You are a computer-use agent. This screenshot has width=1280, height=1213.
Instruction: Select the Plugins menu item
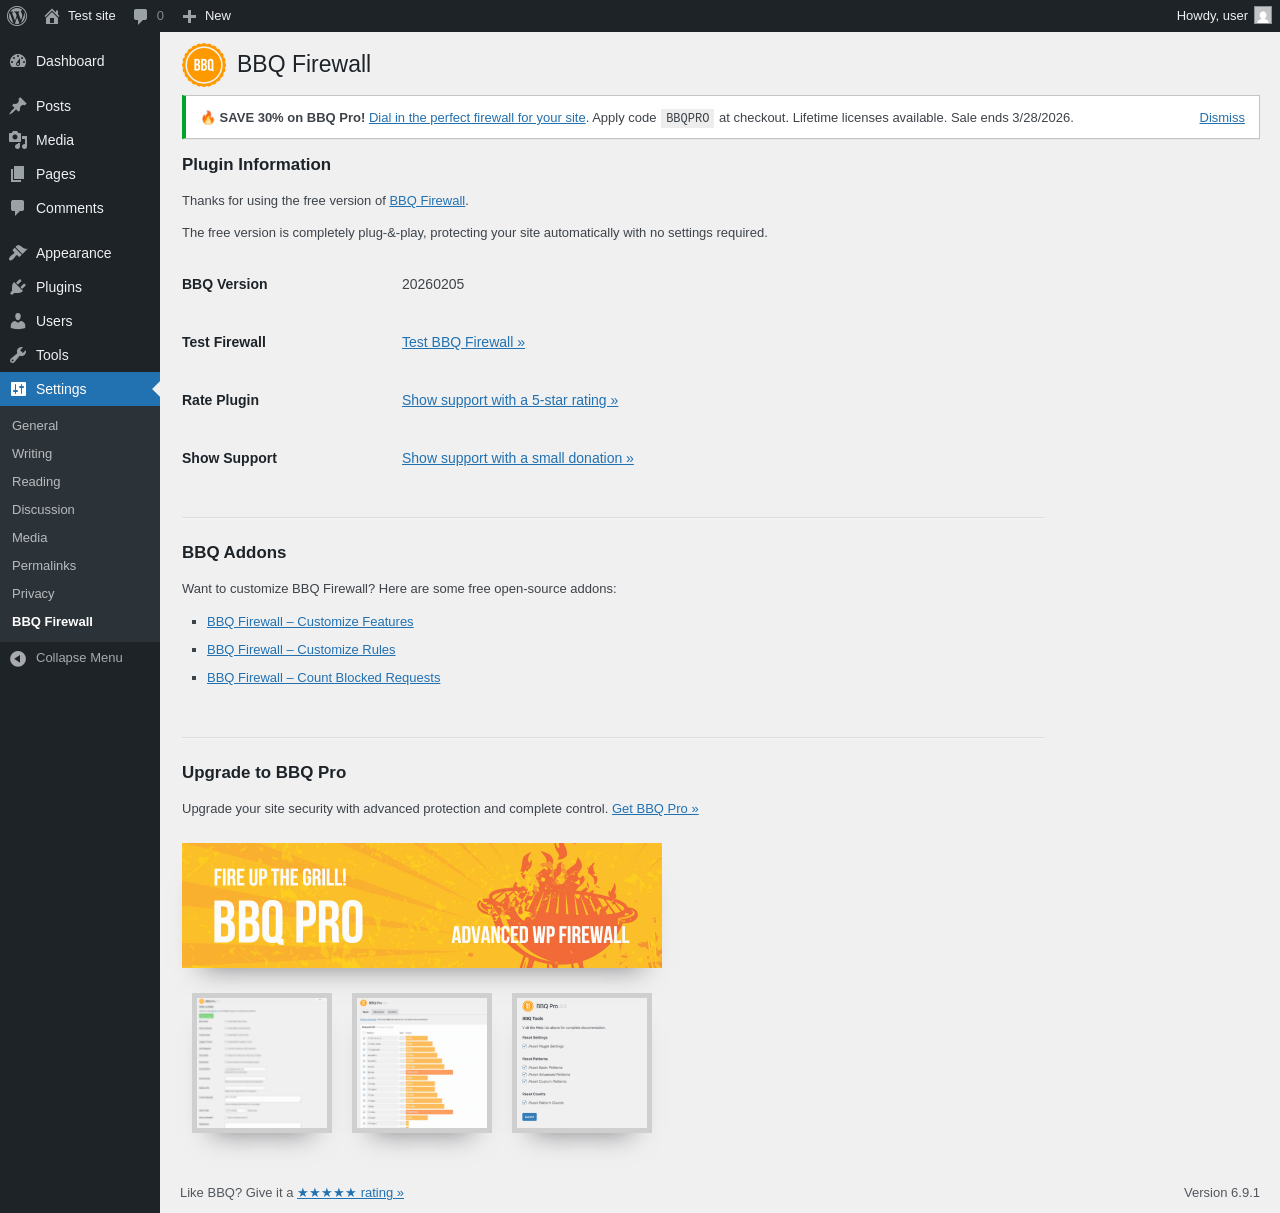[80, 287]
